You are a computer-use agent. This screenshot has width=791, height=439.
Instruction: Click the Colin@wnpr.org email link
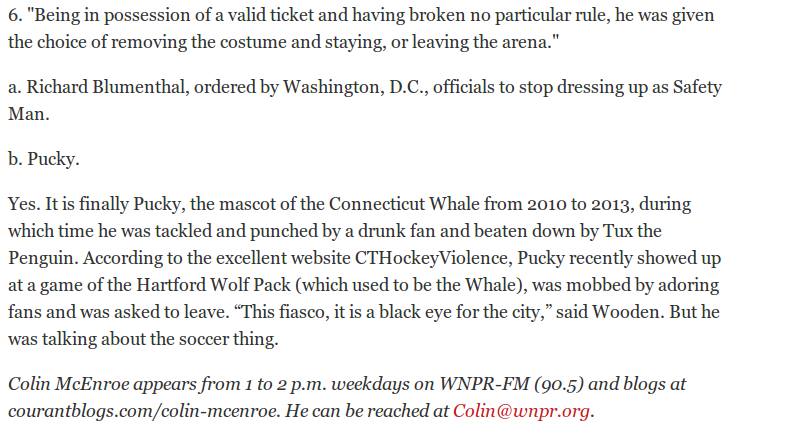click(x=522, y=411)
